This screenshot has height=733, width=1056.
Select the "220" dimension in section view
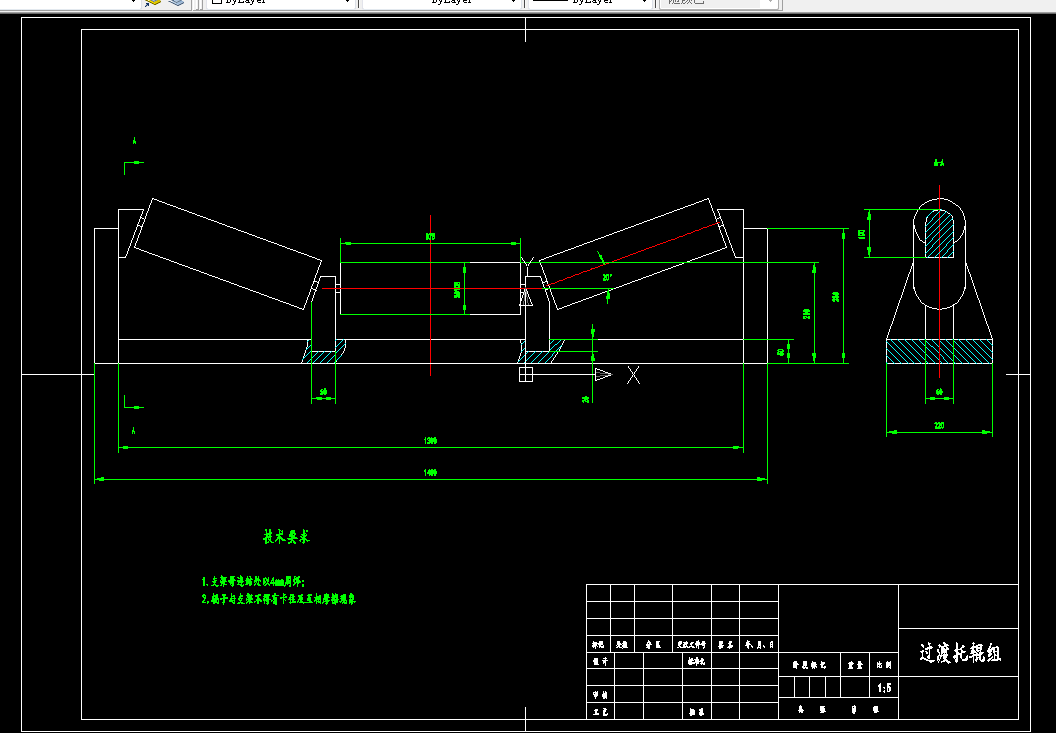point(939,426)
